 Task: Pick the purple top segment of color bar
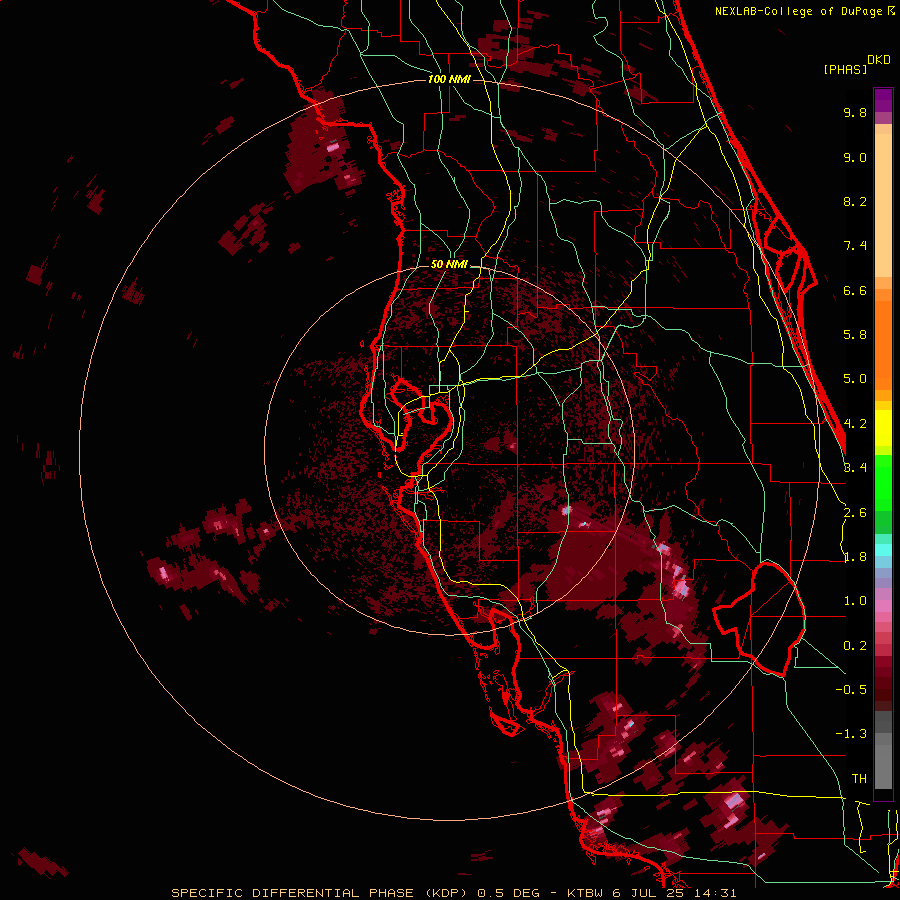(883, 100)
